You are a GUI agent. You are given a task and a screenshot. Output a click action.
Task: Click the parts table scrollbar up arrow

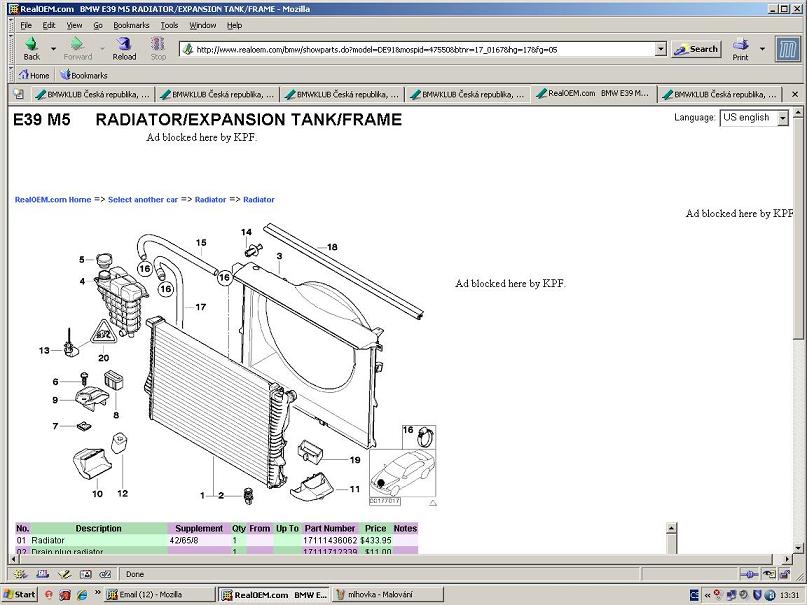pyautogui.click(x=671, y=528)
